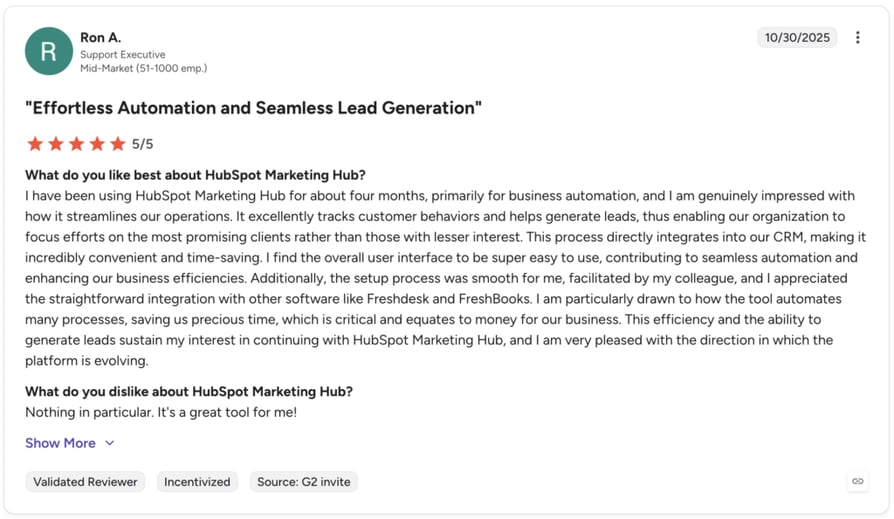Image resolution: width=894 pixels, height=519 pixels.
Task: Click the second rating star
Action: 56,144
